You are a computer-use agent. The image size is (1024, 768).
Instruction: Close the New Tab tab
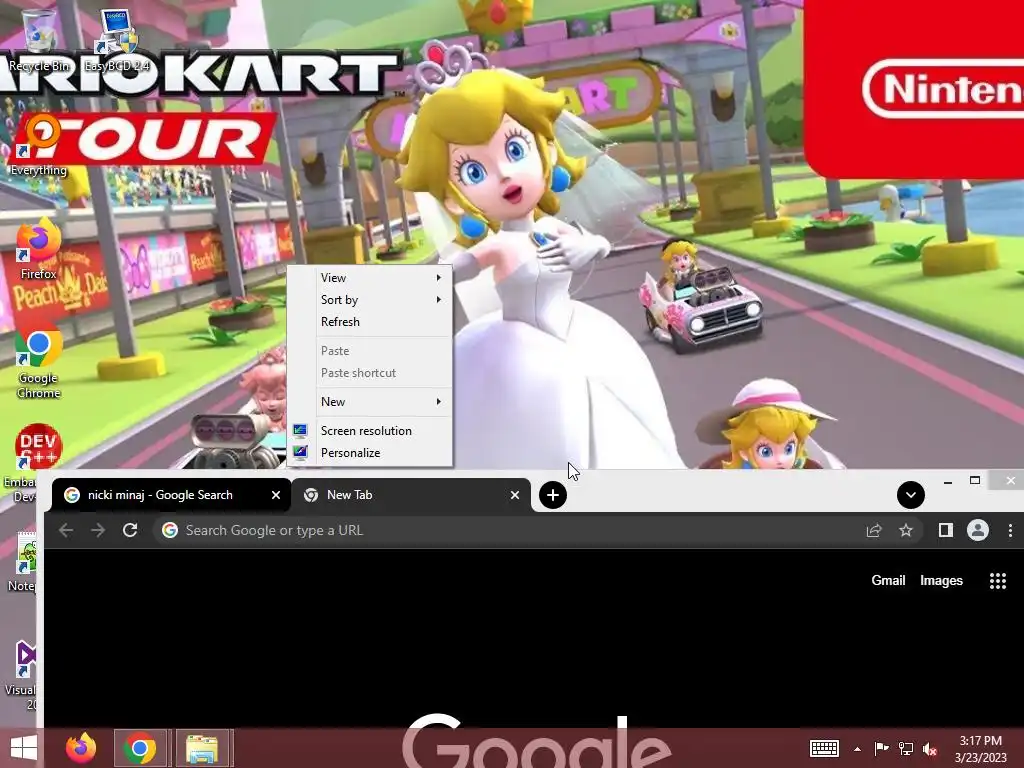pos(515,495)
